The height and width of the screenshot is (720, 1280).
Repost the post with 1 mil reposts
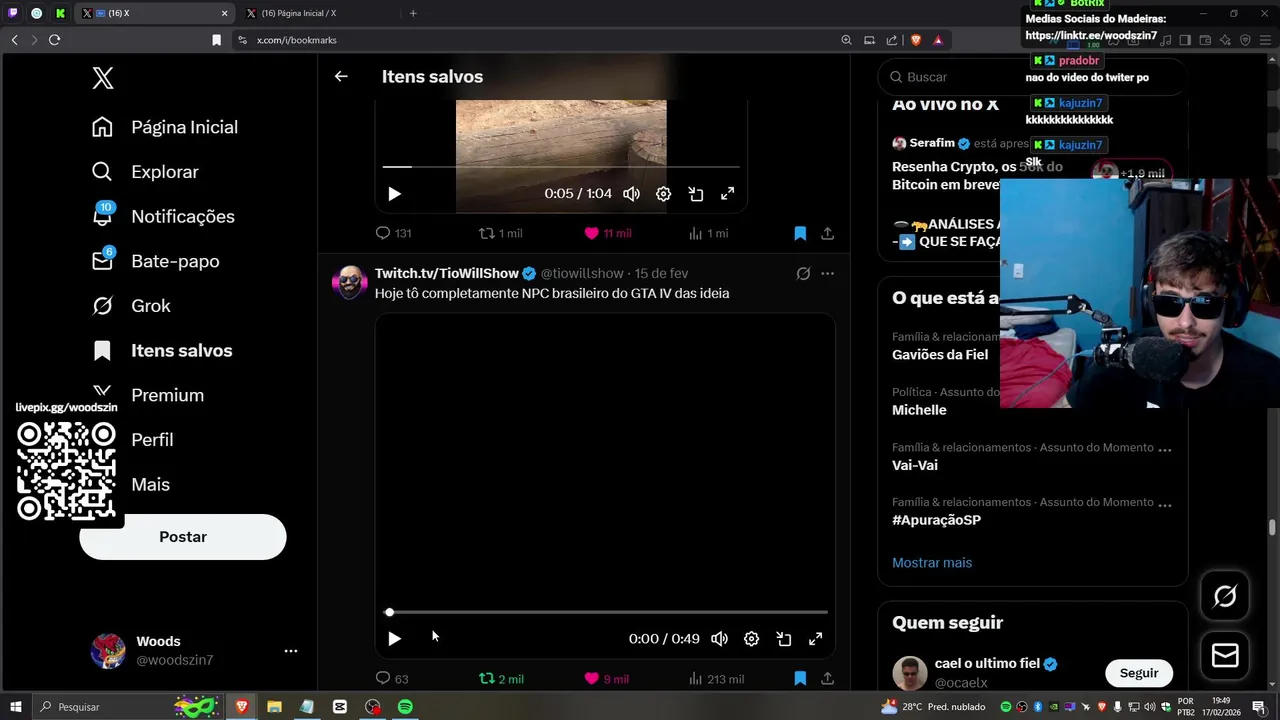500,233
